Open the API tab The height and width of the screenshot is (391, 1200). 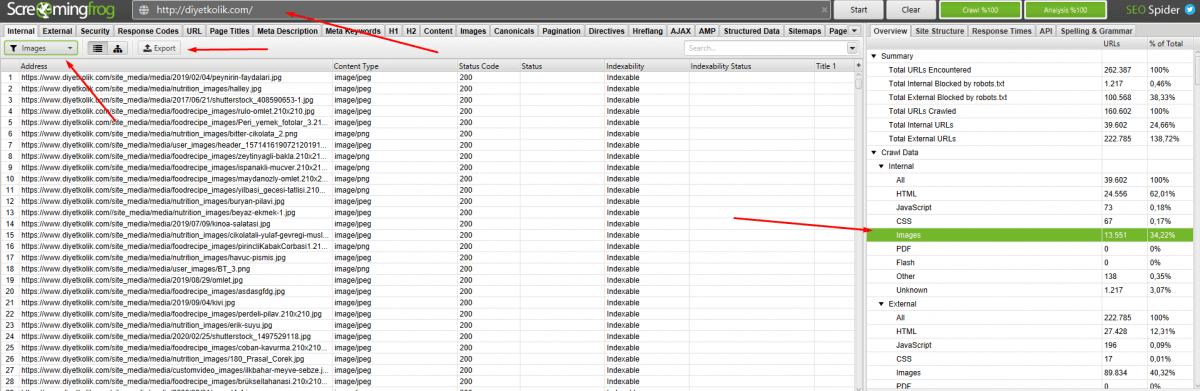(x=1046, y=31)
